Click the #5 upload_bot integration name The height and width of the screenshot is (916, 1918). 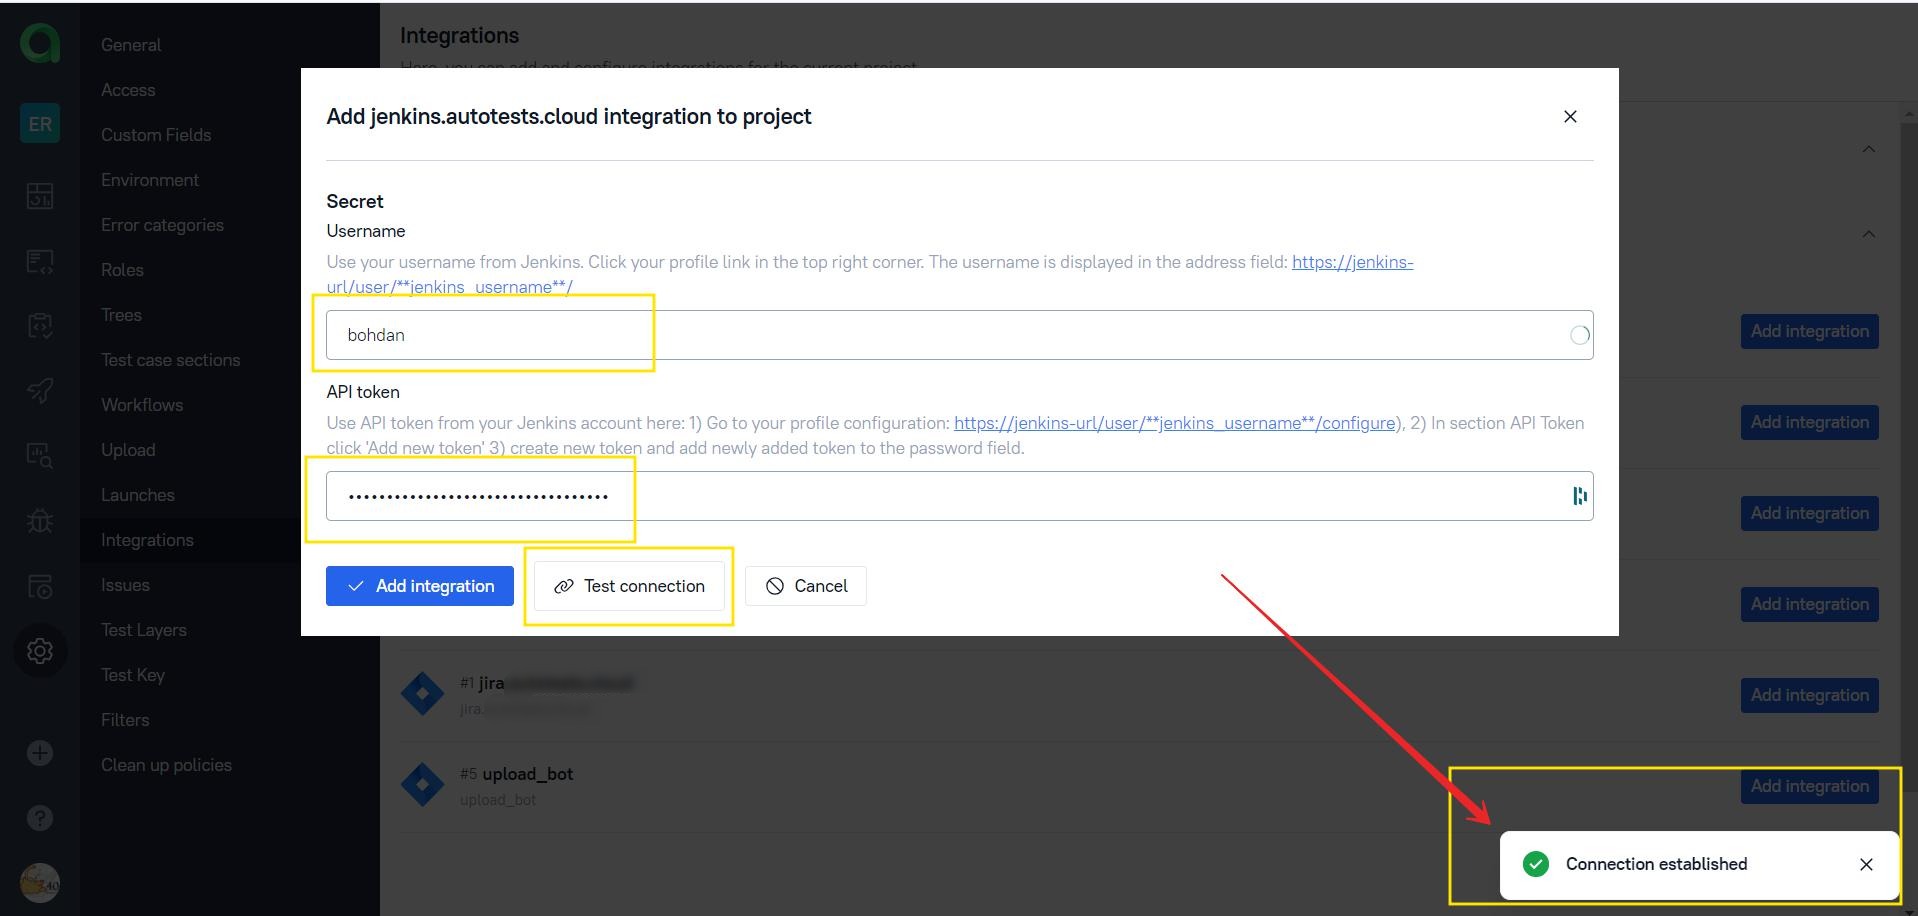pyautogui.click(x=527, y=774)
